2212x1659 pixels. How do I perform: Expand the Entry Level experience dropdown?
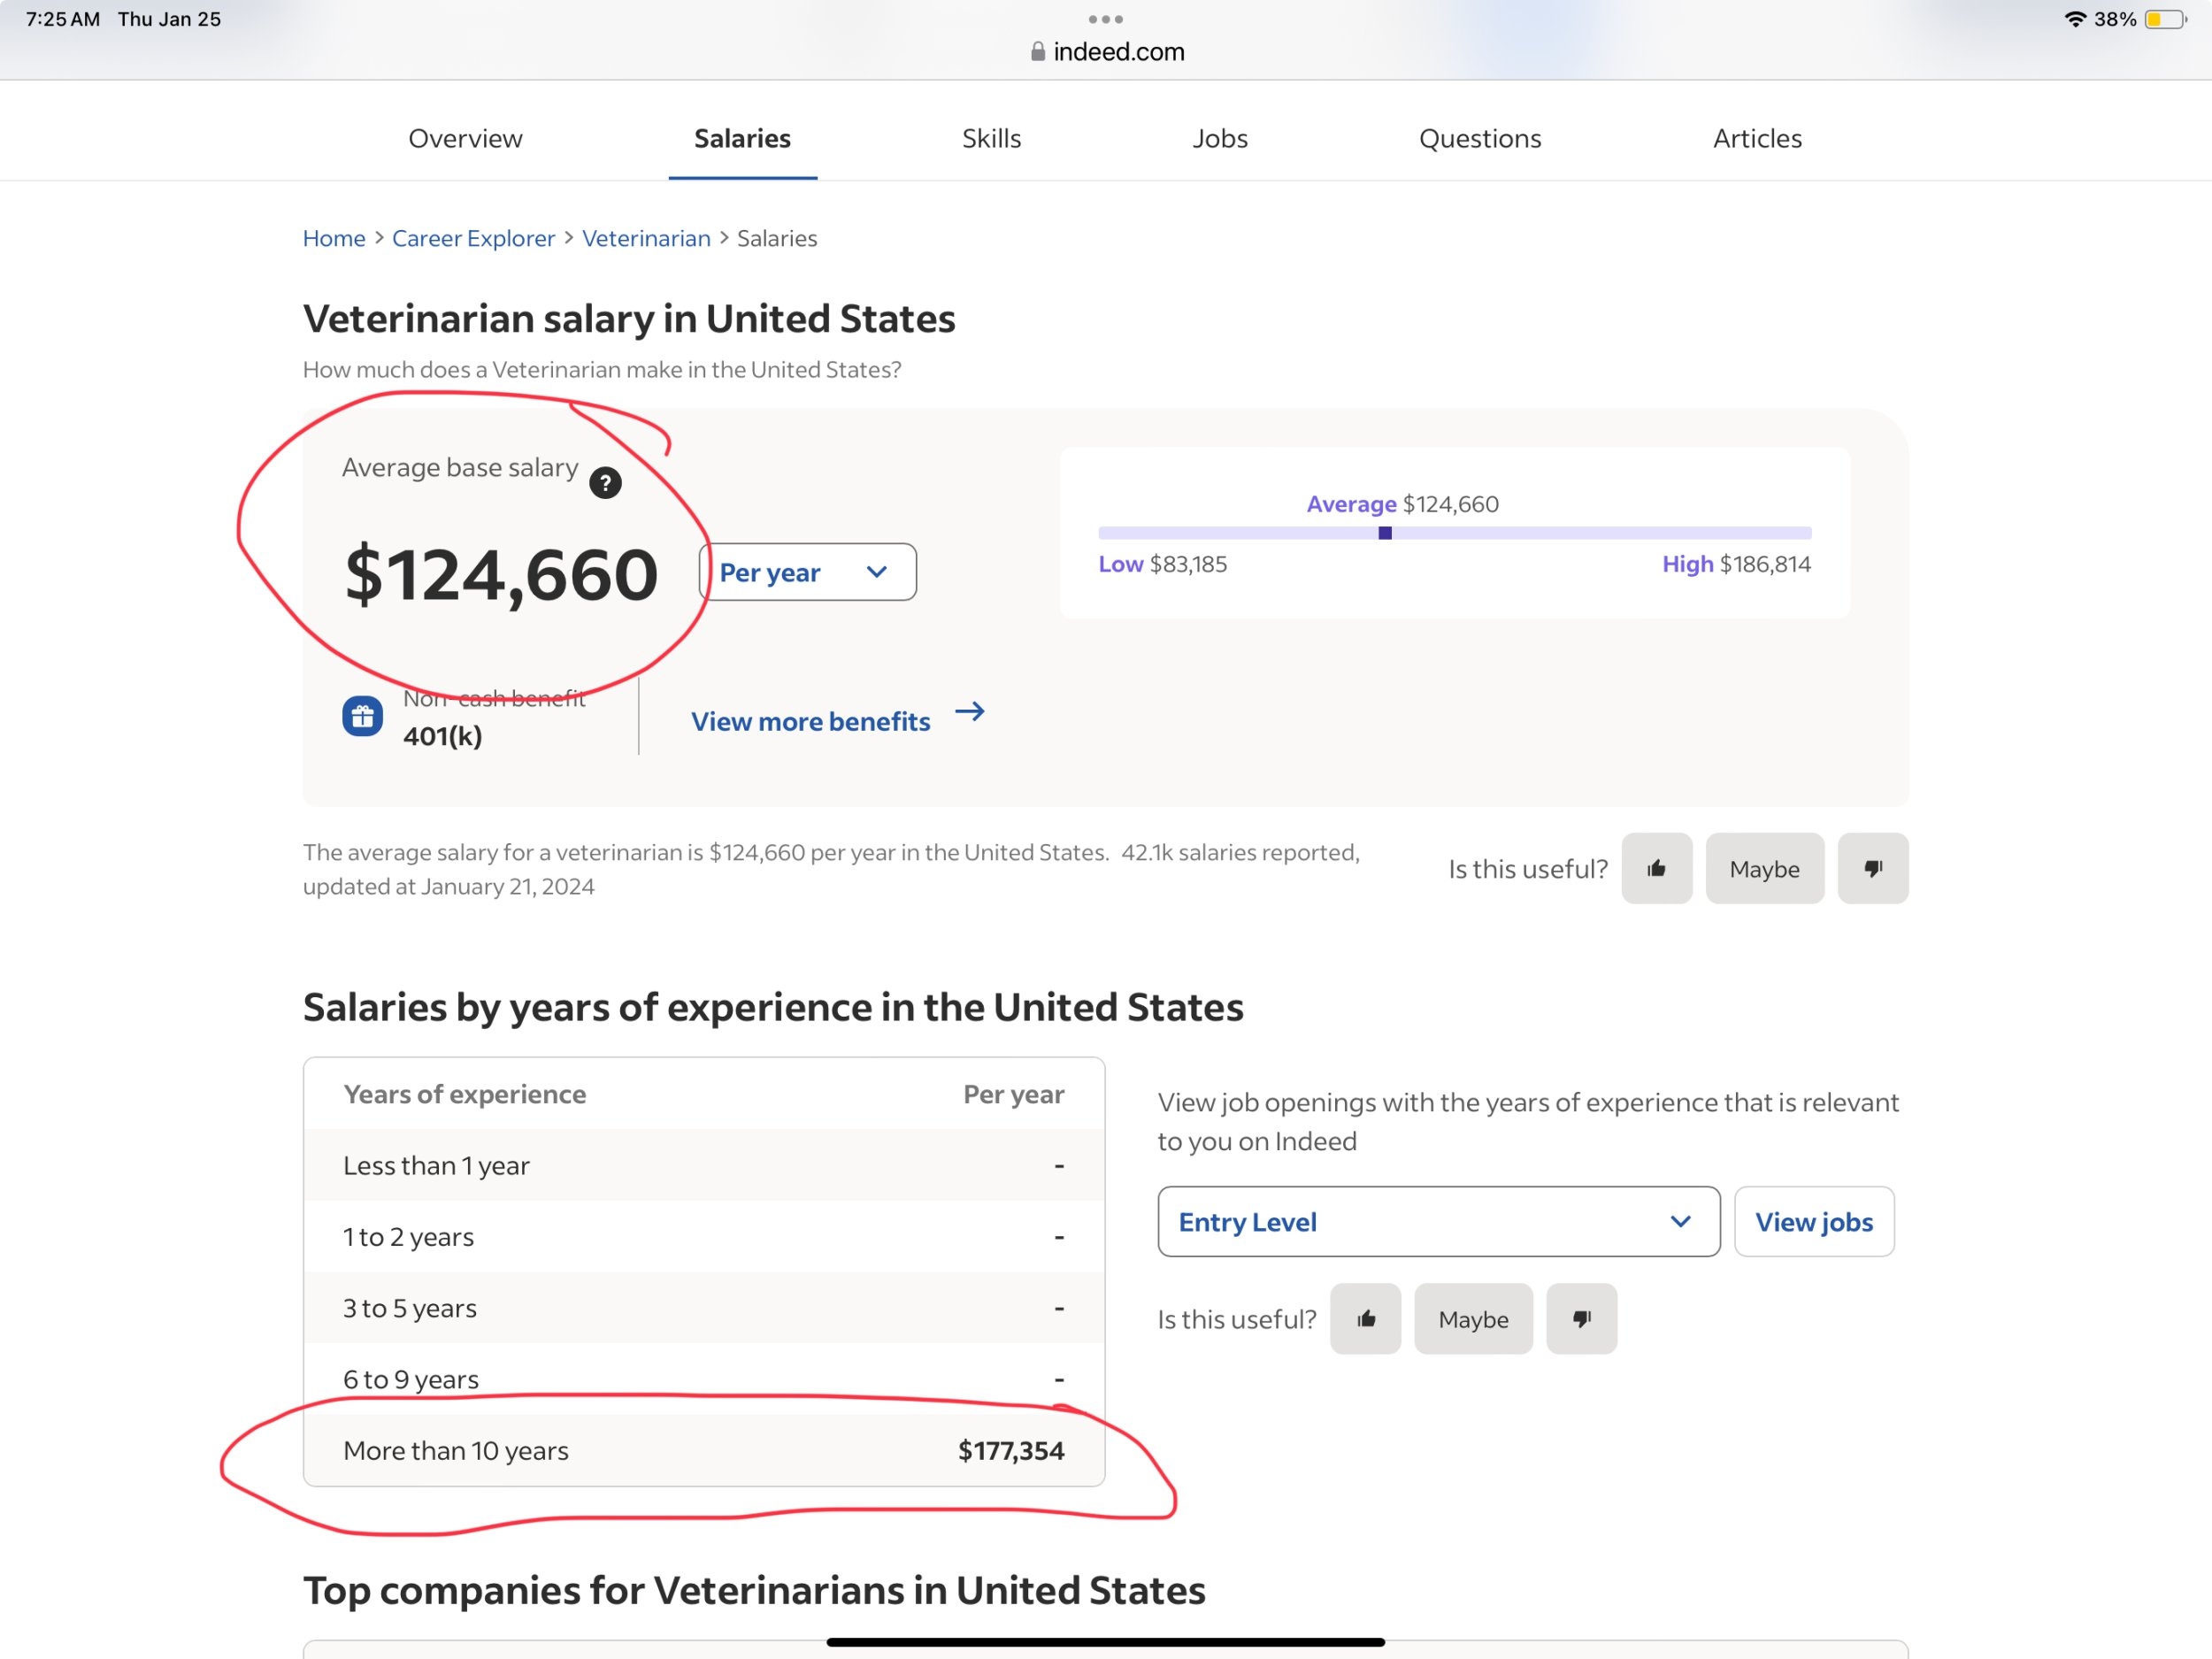click(x=1438, y=1222)
